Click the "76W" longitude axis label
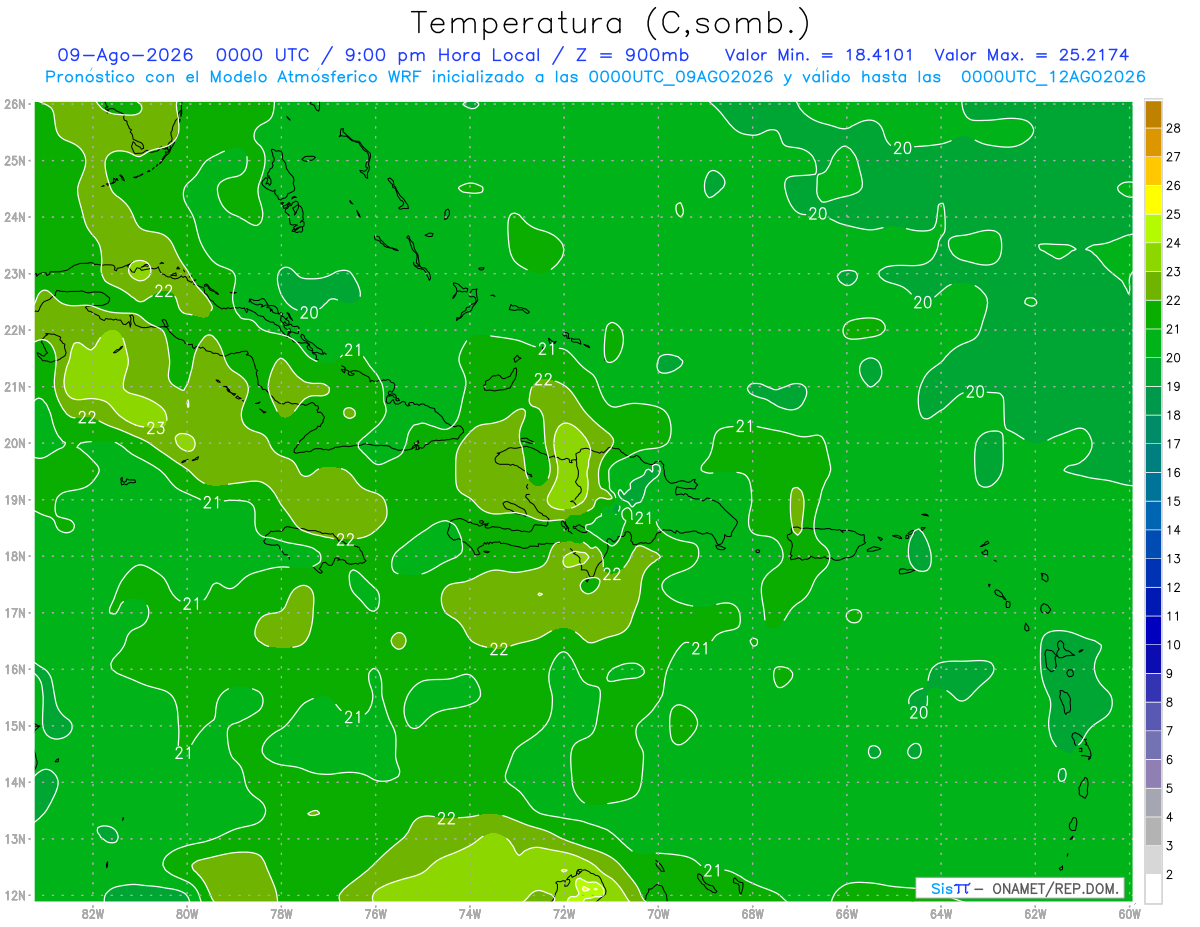Image resolution: width=1200 pixels, height=927 pixels. [375, 913]
